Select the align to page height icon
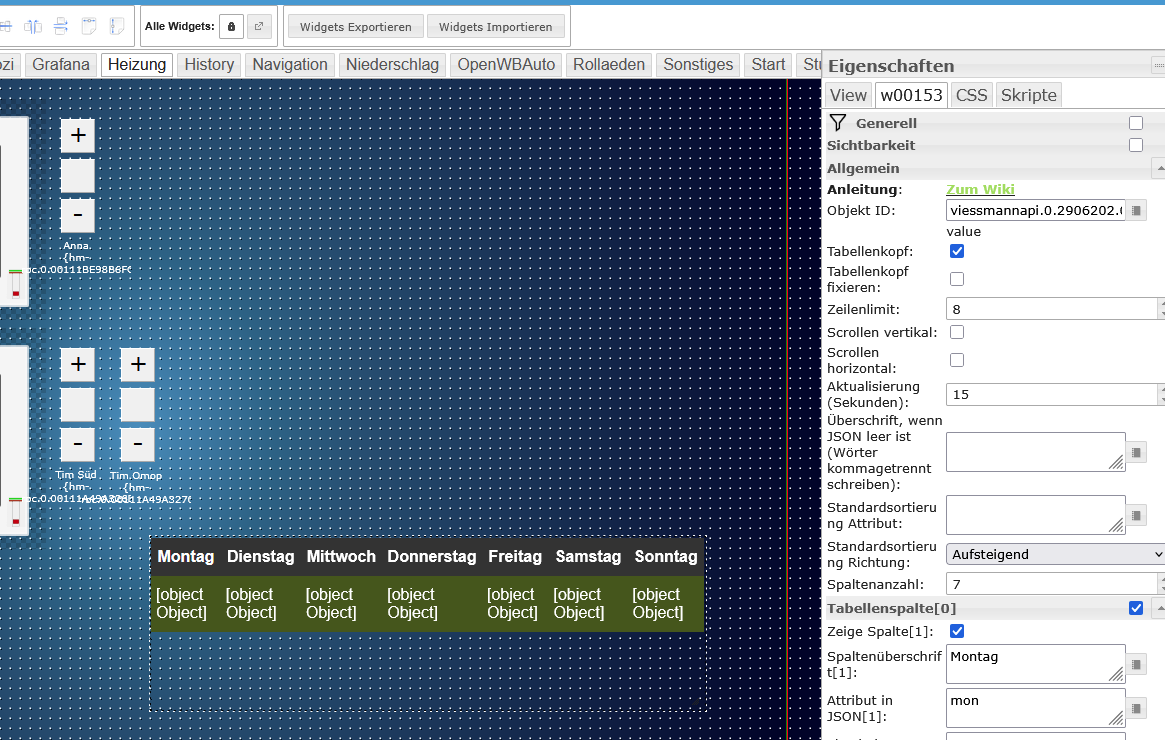Image resolution: width=1165 pixels, height=740 pixels. pos(115,25)
